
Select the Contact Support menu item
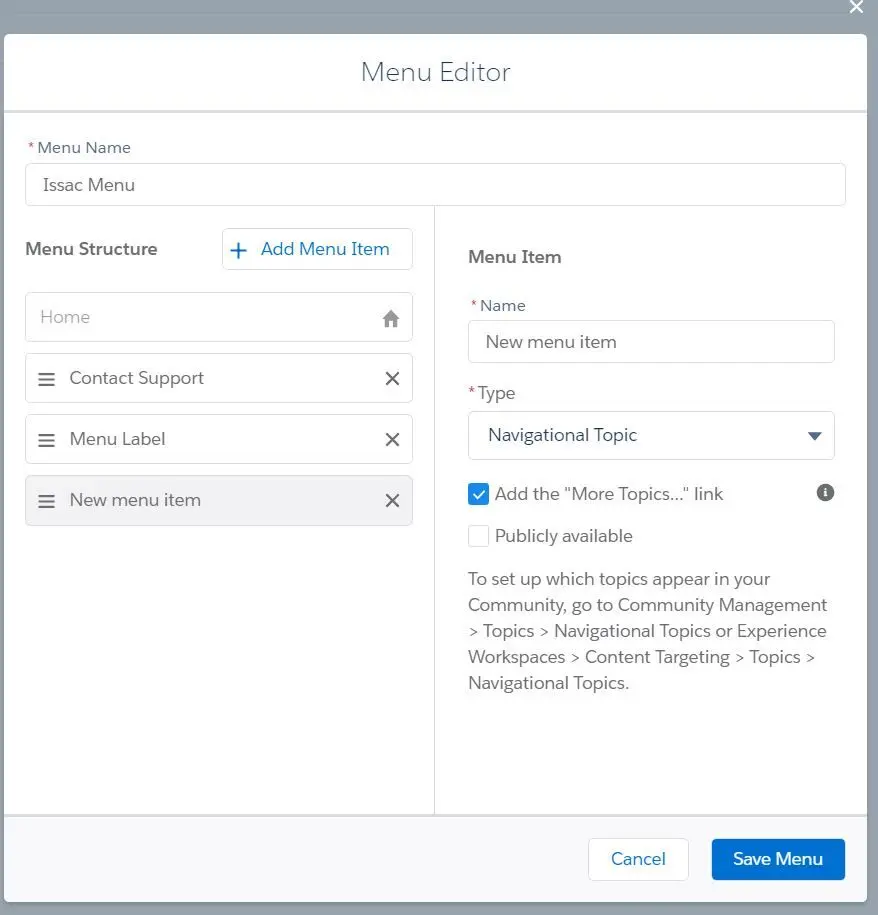(x=219, y=378)
